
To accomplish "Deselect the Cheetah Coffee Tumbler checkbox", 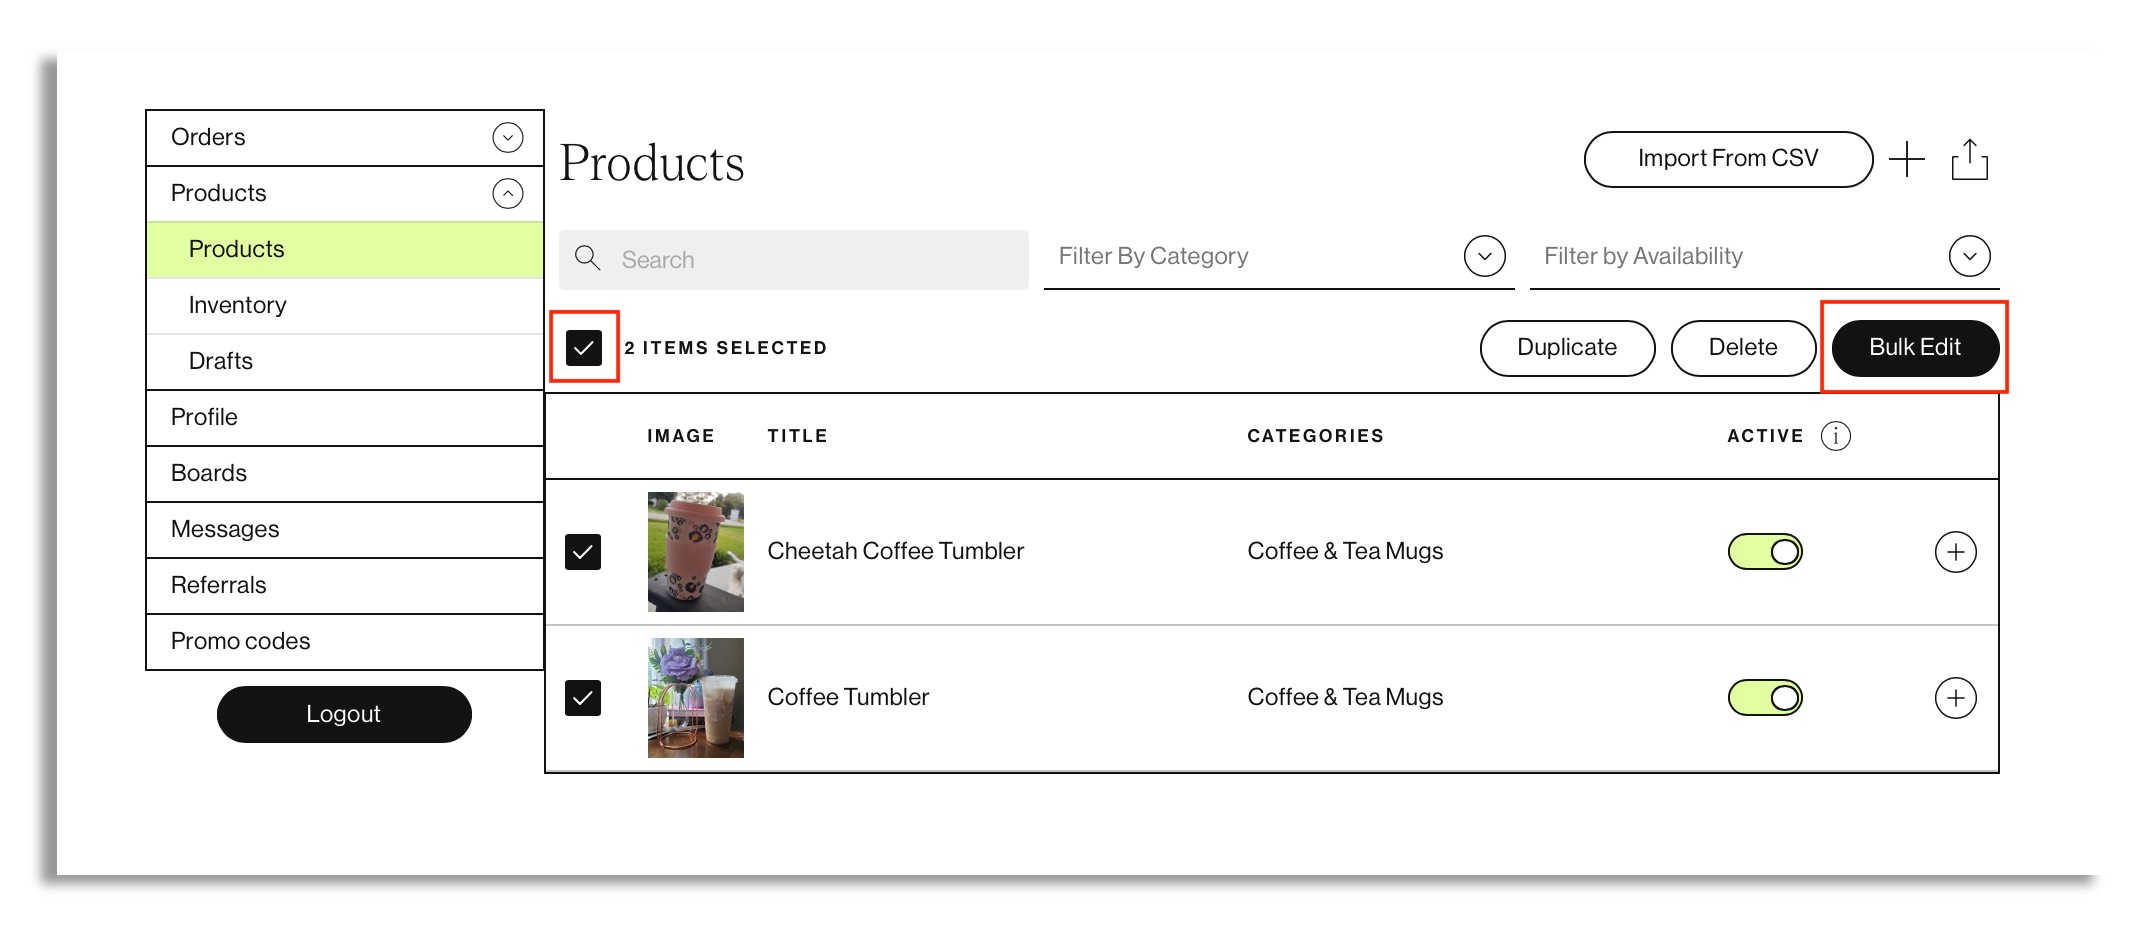I will point(583,552).
